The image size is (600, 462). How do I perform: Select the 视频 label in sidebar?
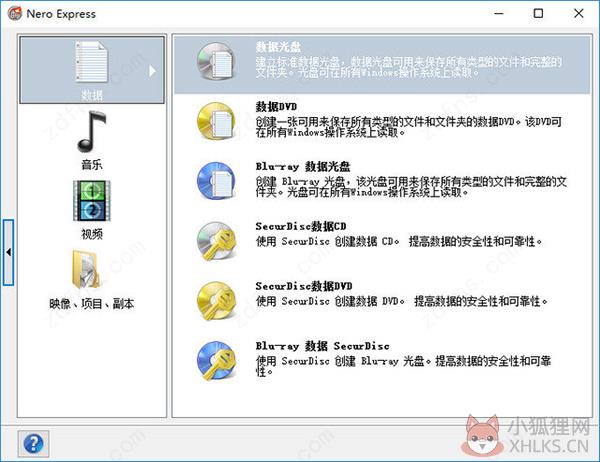tap(92, 234)
